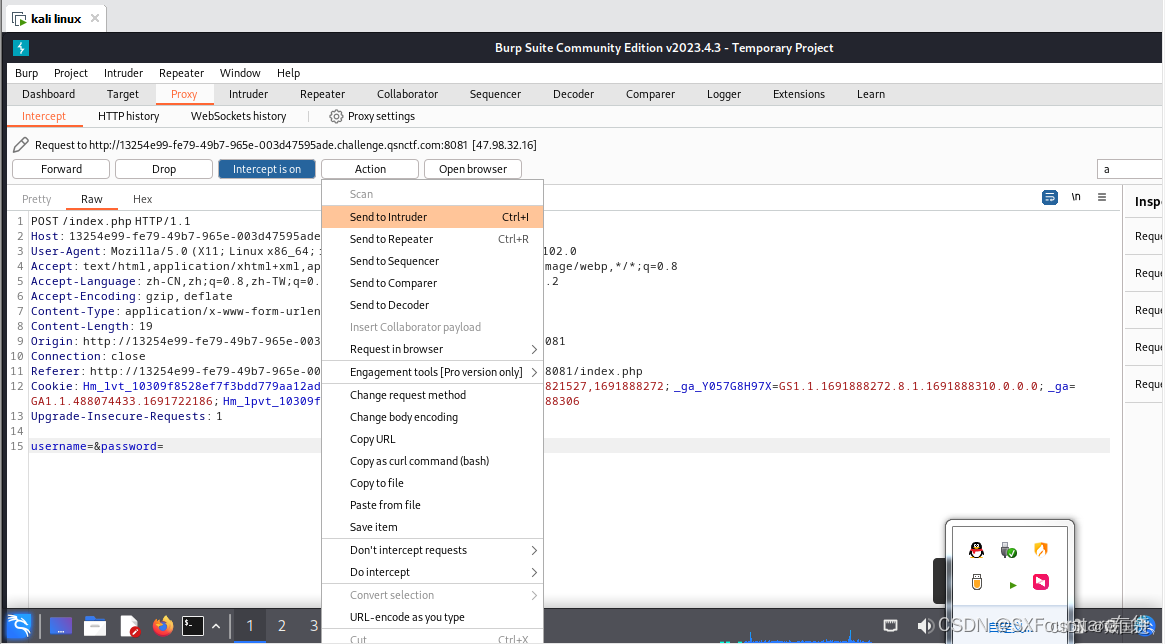Open the terminal emulator in taskbar
The width and height of the screenshot is (1165, 644).
click(x=193, y=626)
